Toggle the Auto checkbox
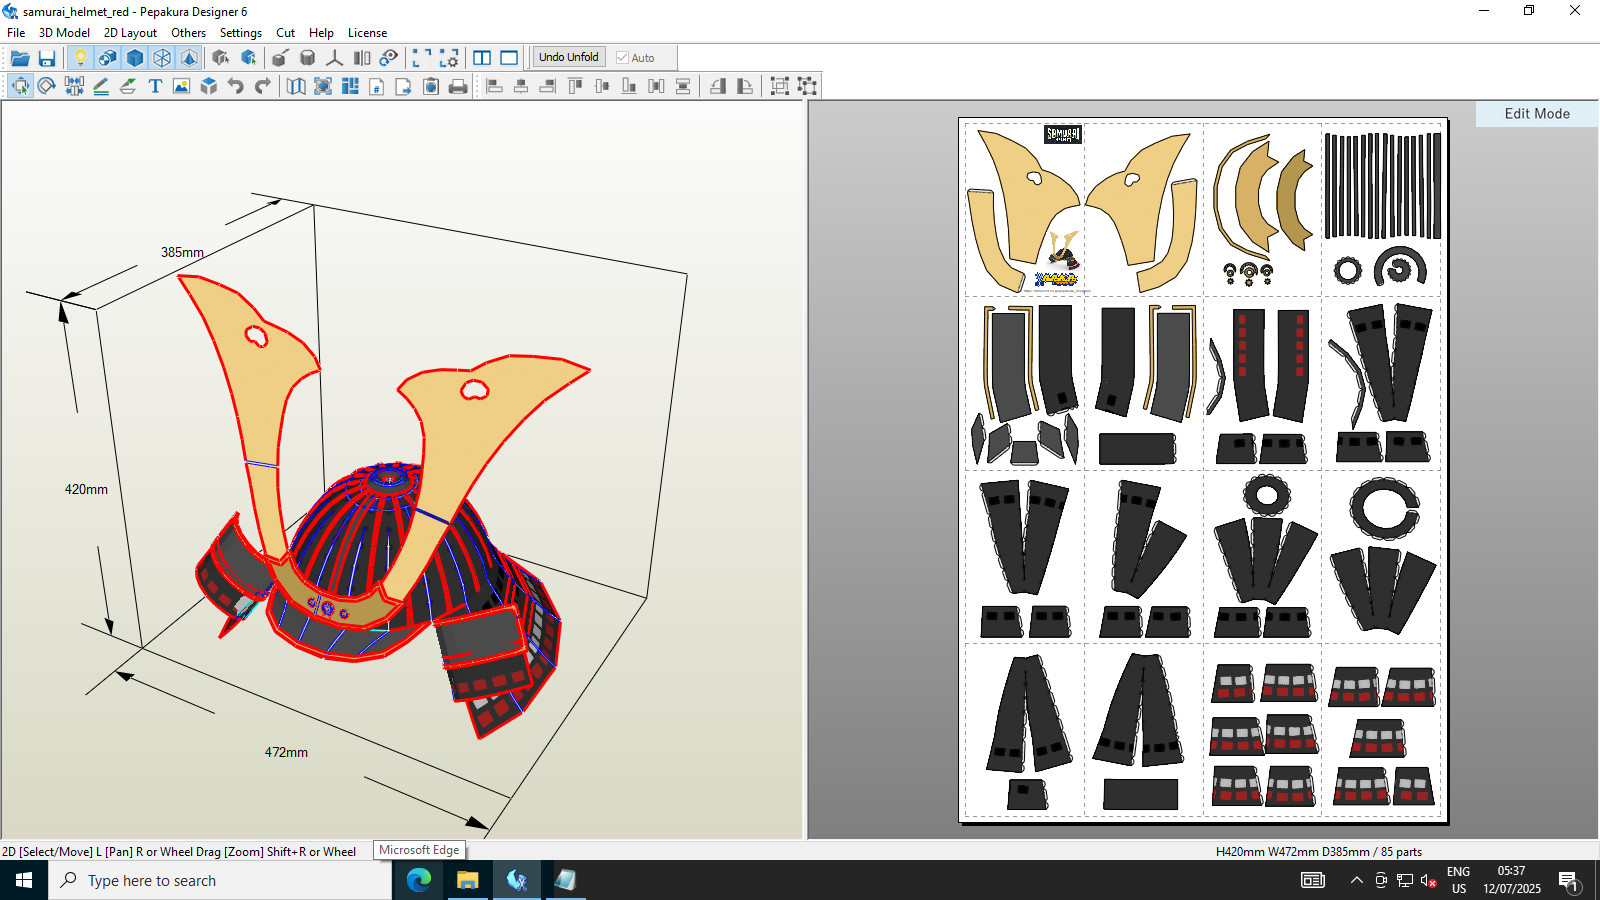 click(622, 58)
